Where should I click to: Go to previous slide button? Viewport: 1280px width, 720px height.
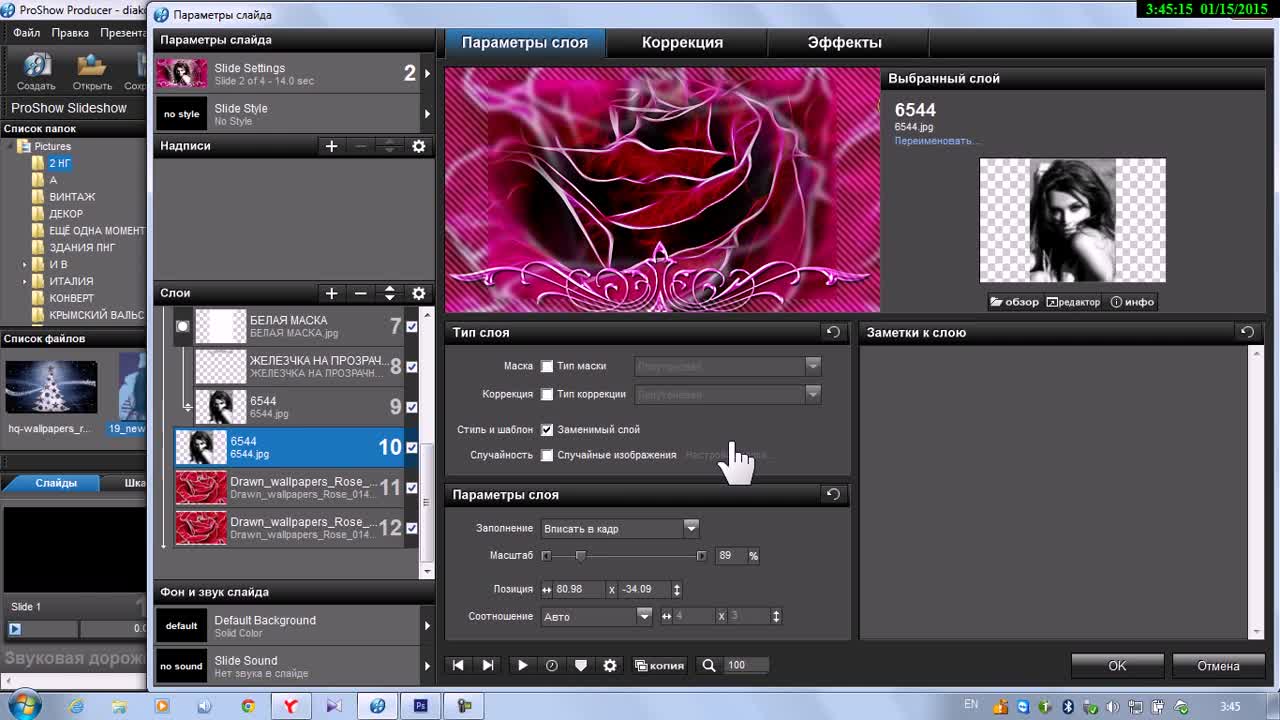click(x=458, y=665)
